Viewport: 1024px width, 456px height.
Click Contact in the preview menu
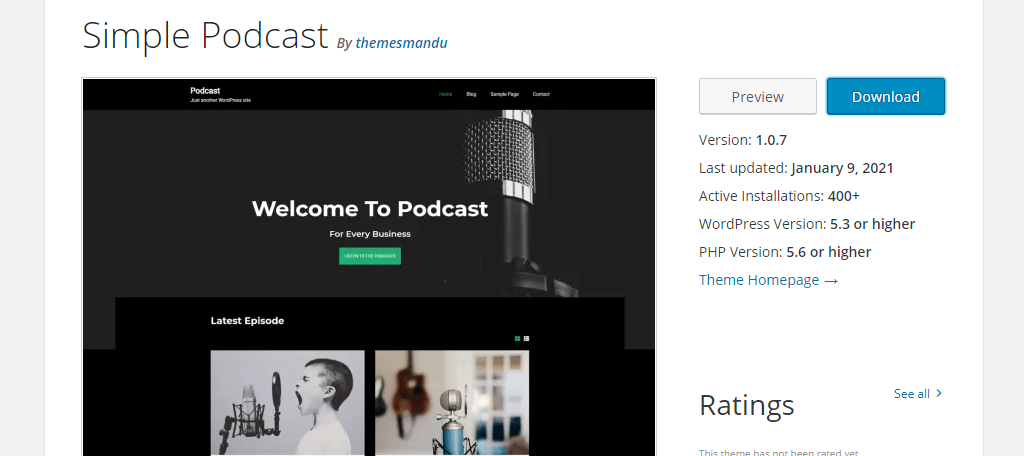(541, 94)
